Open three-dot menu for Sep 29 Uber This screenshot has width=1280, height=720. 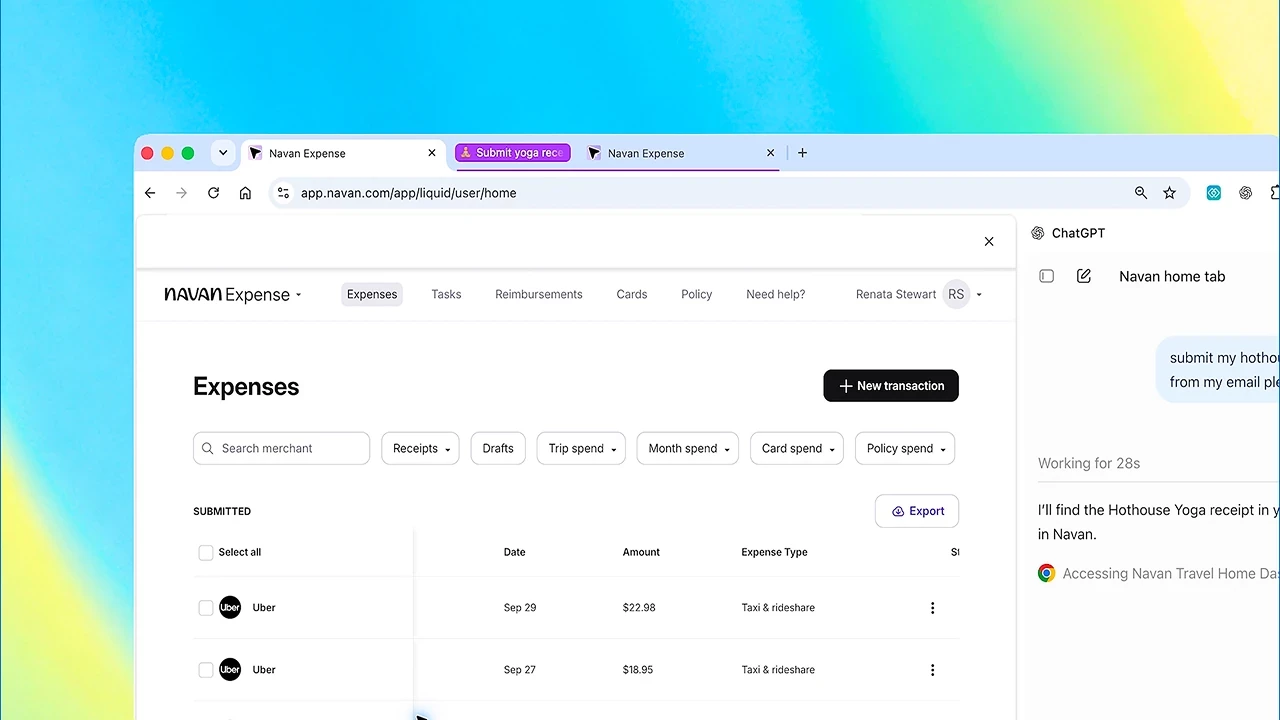932,608
